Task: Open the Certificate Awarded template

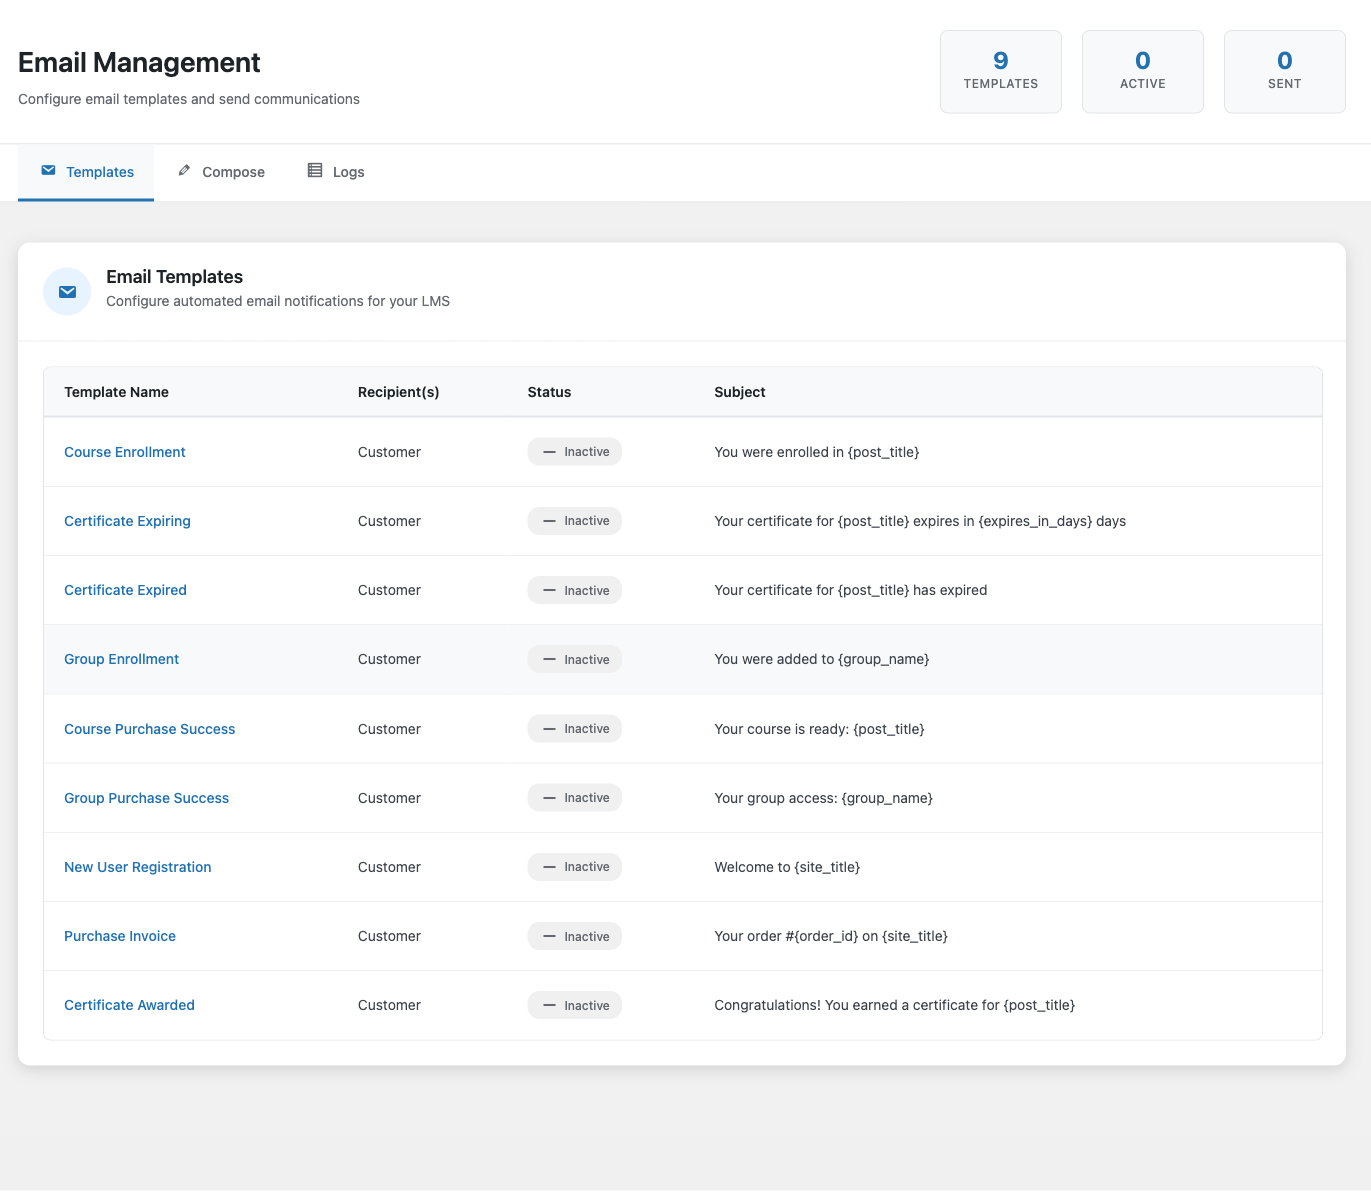Action: 129,1005
